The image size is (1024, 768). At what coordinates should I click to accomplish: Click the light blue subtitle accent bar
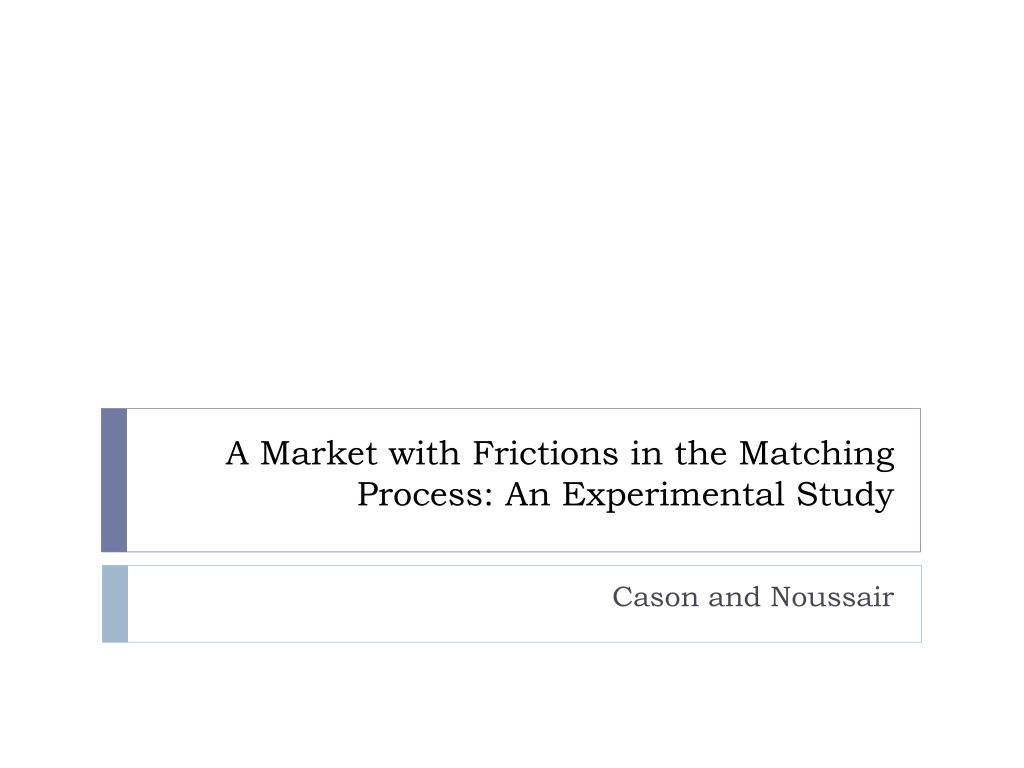[115, 604]
